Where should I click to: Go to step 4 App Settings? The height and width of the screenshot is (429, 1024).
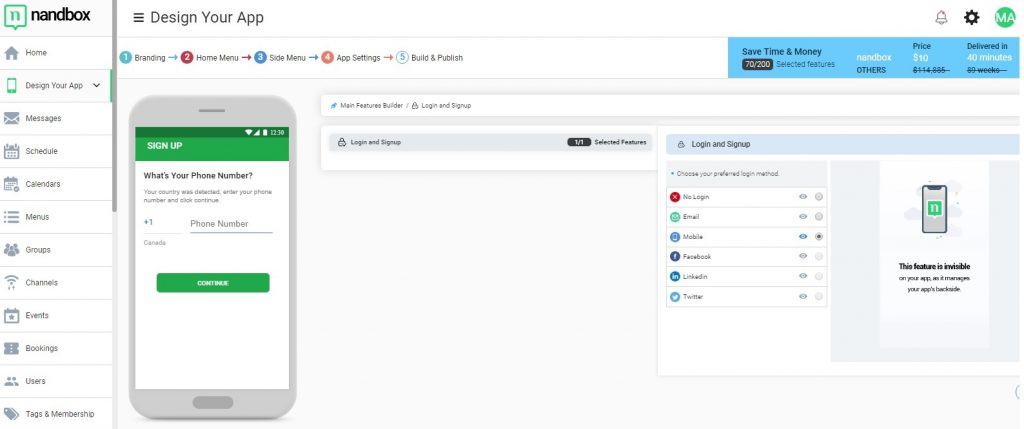pos(351,57)
